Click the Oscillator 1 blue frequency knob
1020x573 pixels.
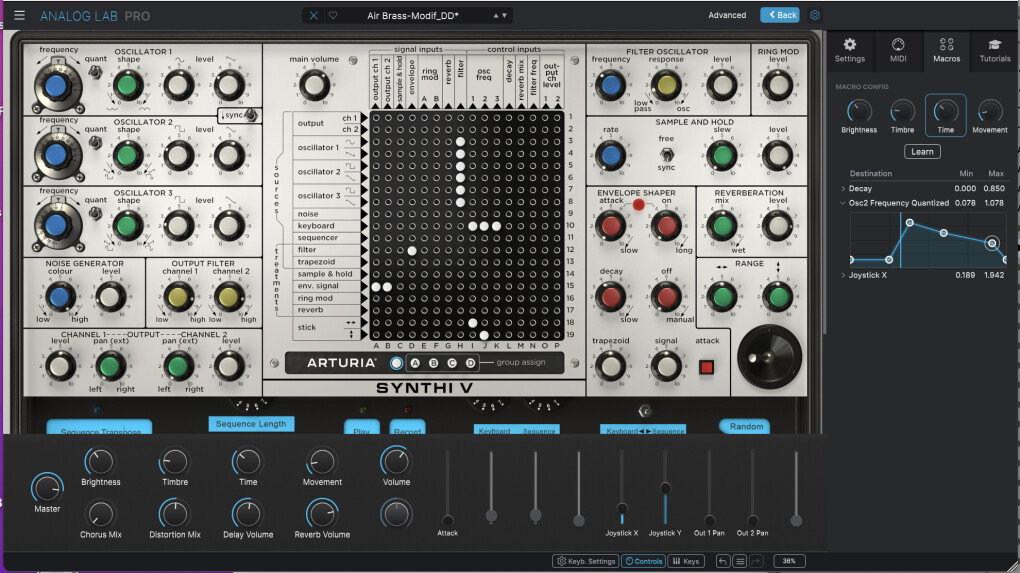point(57,86)
